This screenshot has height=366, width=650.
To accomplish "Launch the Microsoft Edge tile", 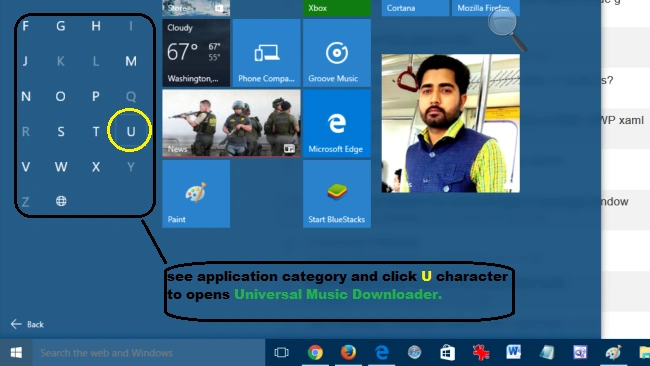I will point(337,123).
